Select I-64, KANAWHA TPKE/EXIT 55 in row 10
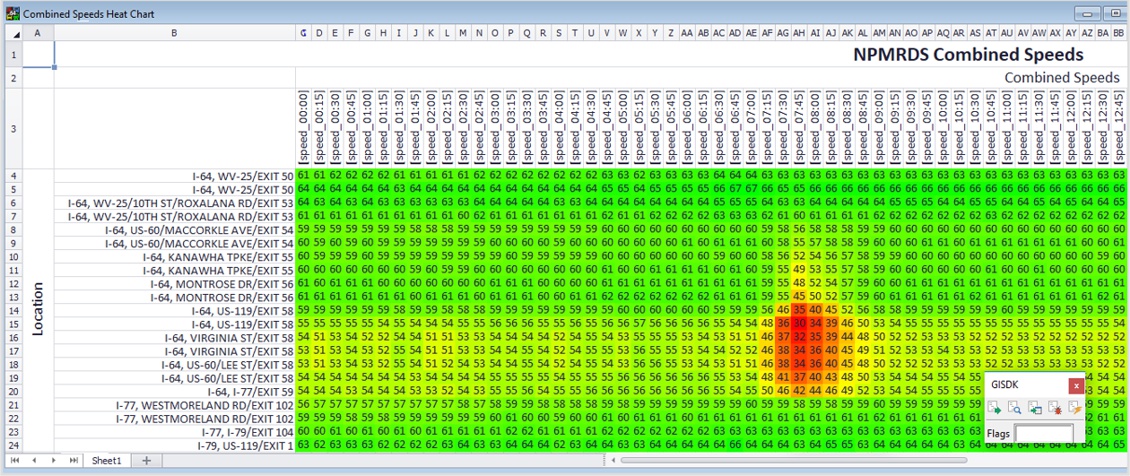 (x=174, y=256)
